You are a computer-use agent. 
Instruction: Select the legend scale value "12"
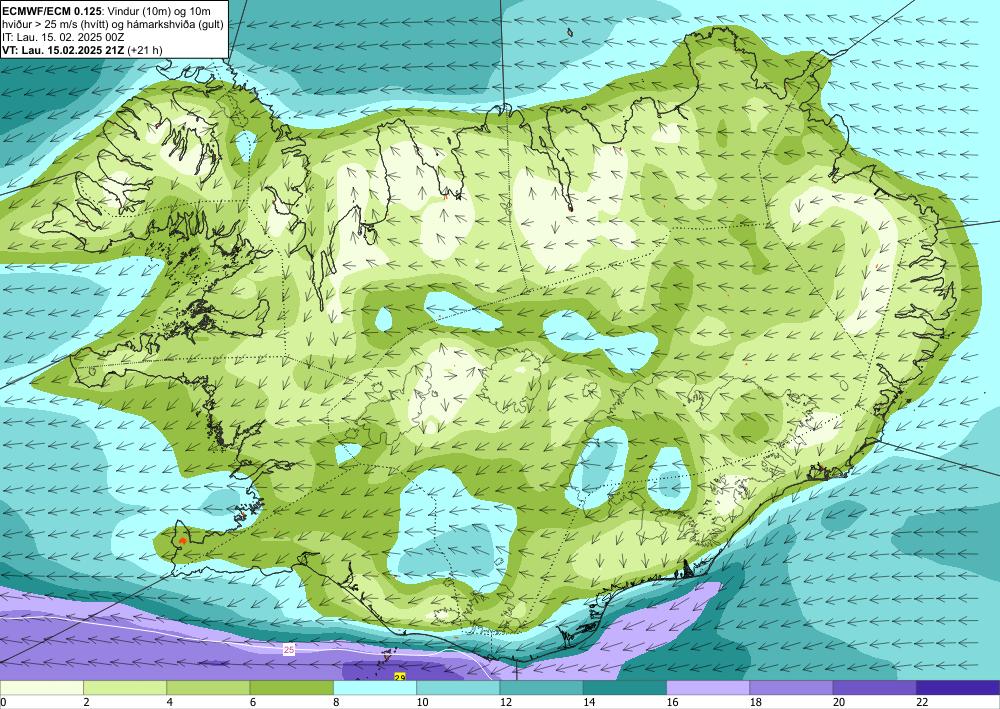pos(506,702)
